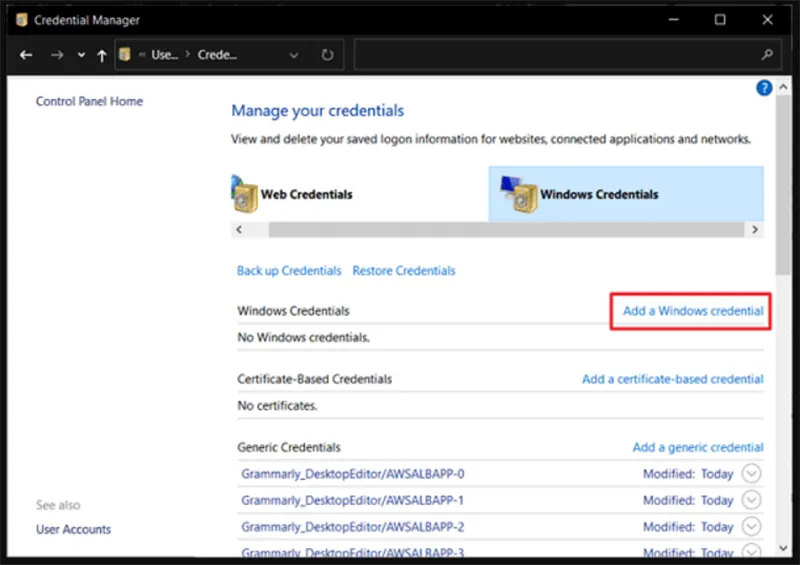Expand the AWSALBAPP-1 credential chevron
800x565 pixels.
coord(752,500)
